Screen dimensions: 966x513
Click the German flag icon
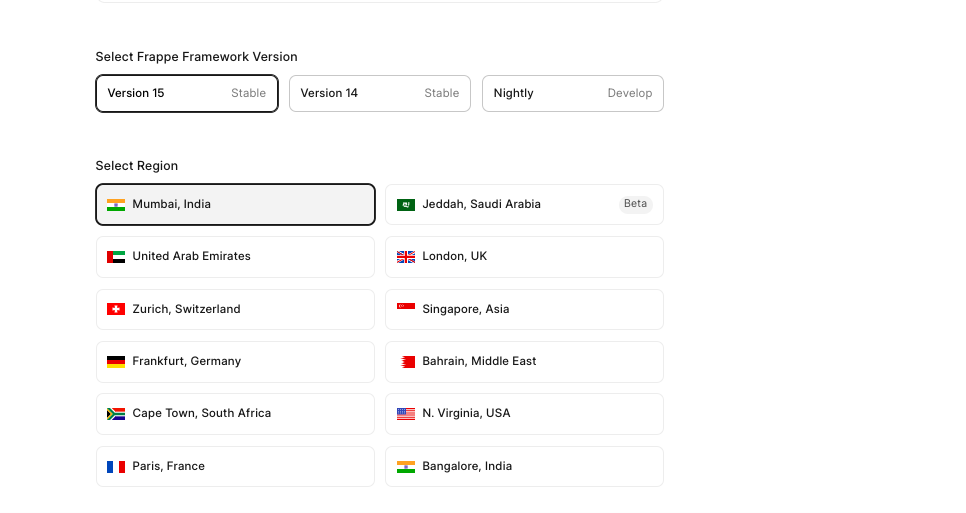coord(116,361)
